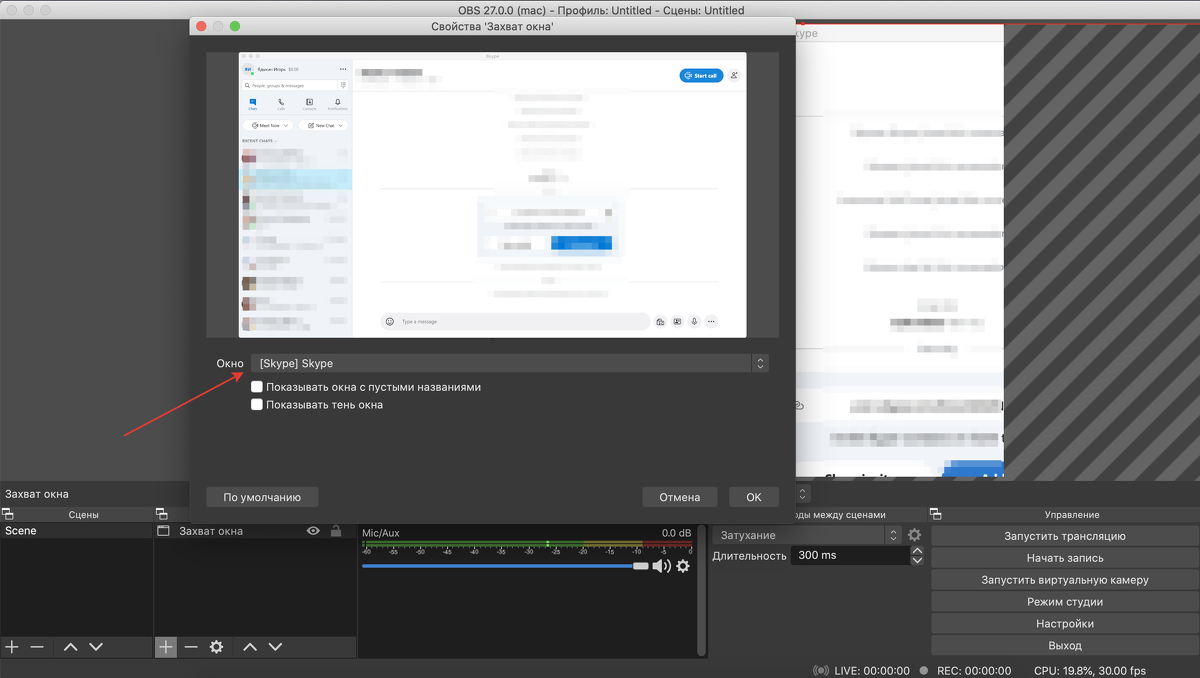Viewport: 1200px width, 678px height.
Task: Move scene down in Сцены panel
Action: [x=96, y=647]
